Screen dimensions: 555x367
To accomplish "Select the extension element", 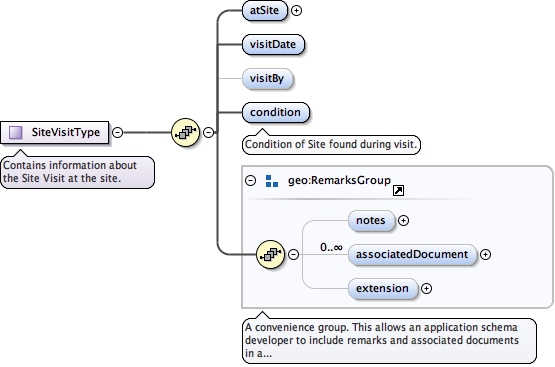I will (383, 288).
